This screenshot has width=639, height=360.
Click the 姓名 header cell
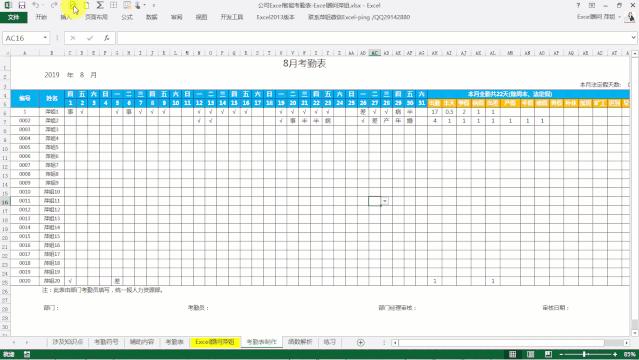click(52, 98)
